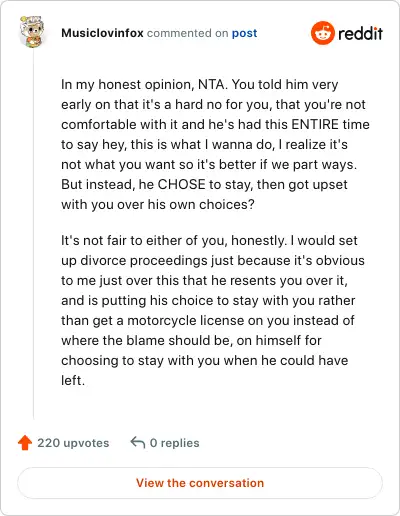Viewport: 400px width, 516px height.
Task: Open the Musiclovinfox username profile
Action: click(x=102, y=33)
